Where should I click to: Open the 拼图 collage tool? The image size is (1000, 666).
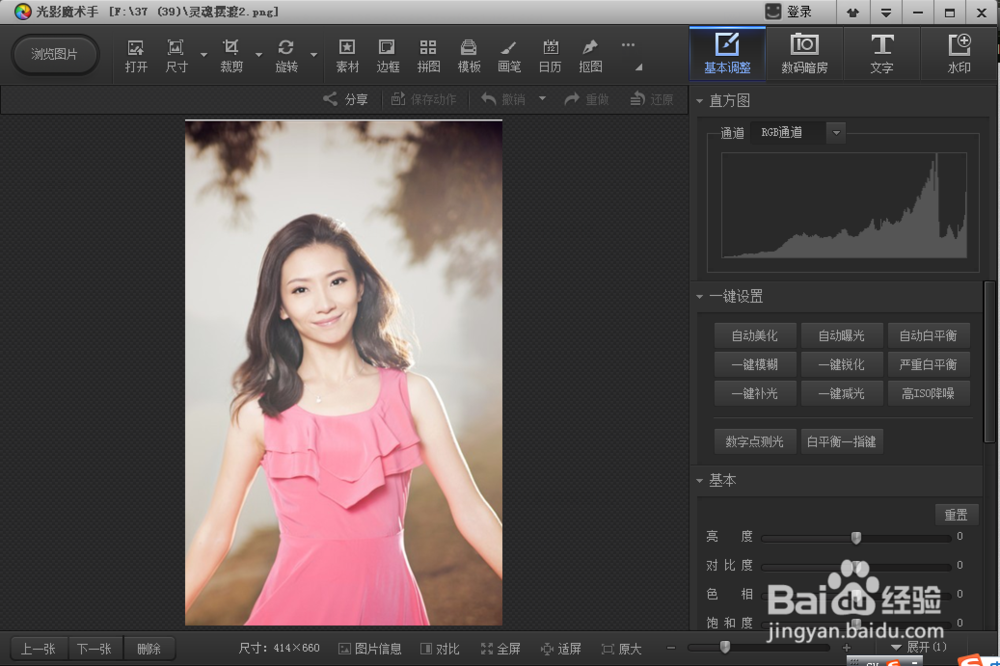428,56
